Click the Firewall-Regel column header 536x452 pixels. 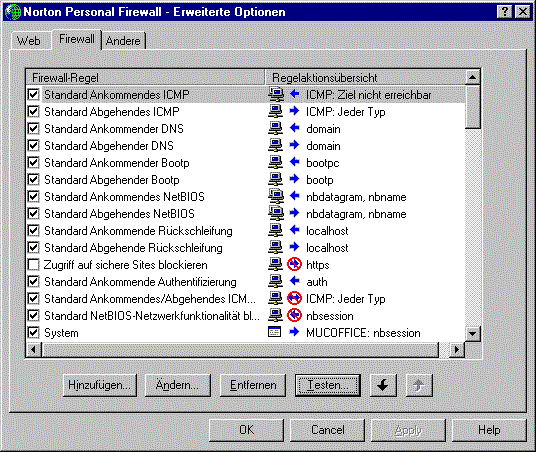pyautogui.click(x=146, y=78)
